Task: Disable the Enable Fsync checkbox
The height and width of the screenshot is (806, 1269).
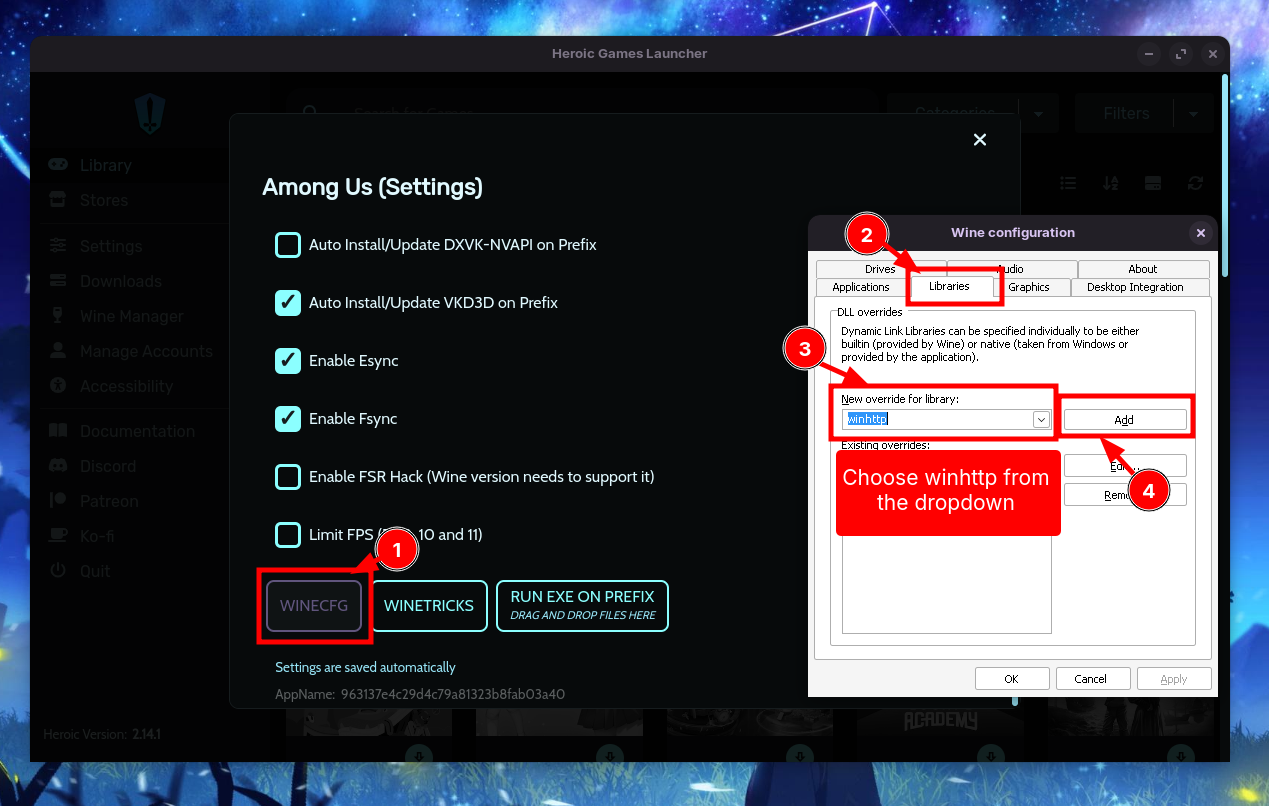Action: click(x=288, y=419)
